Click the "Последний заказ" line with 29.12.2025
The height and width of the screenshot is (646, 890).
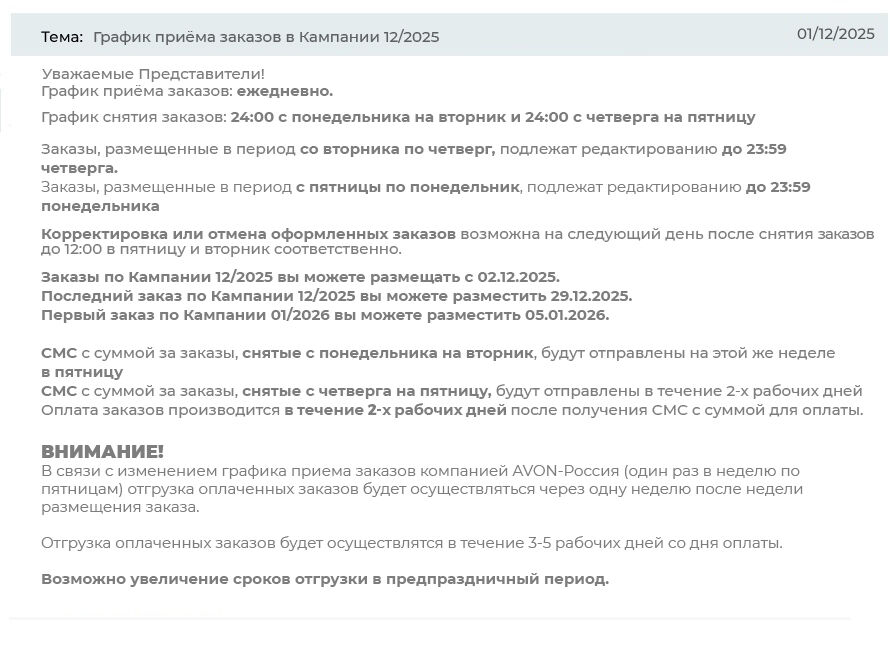point(336,296)
